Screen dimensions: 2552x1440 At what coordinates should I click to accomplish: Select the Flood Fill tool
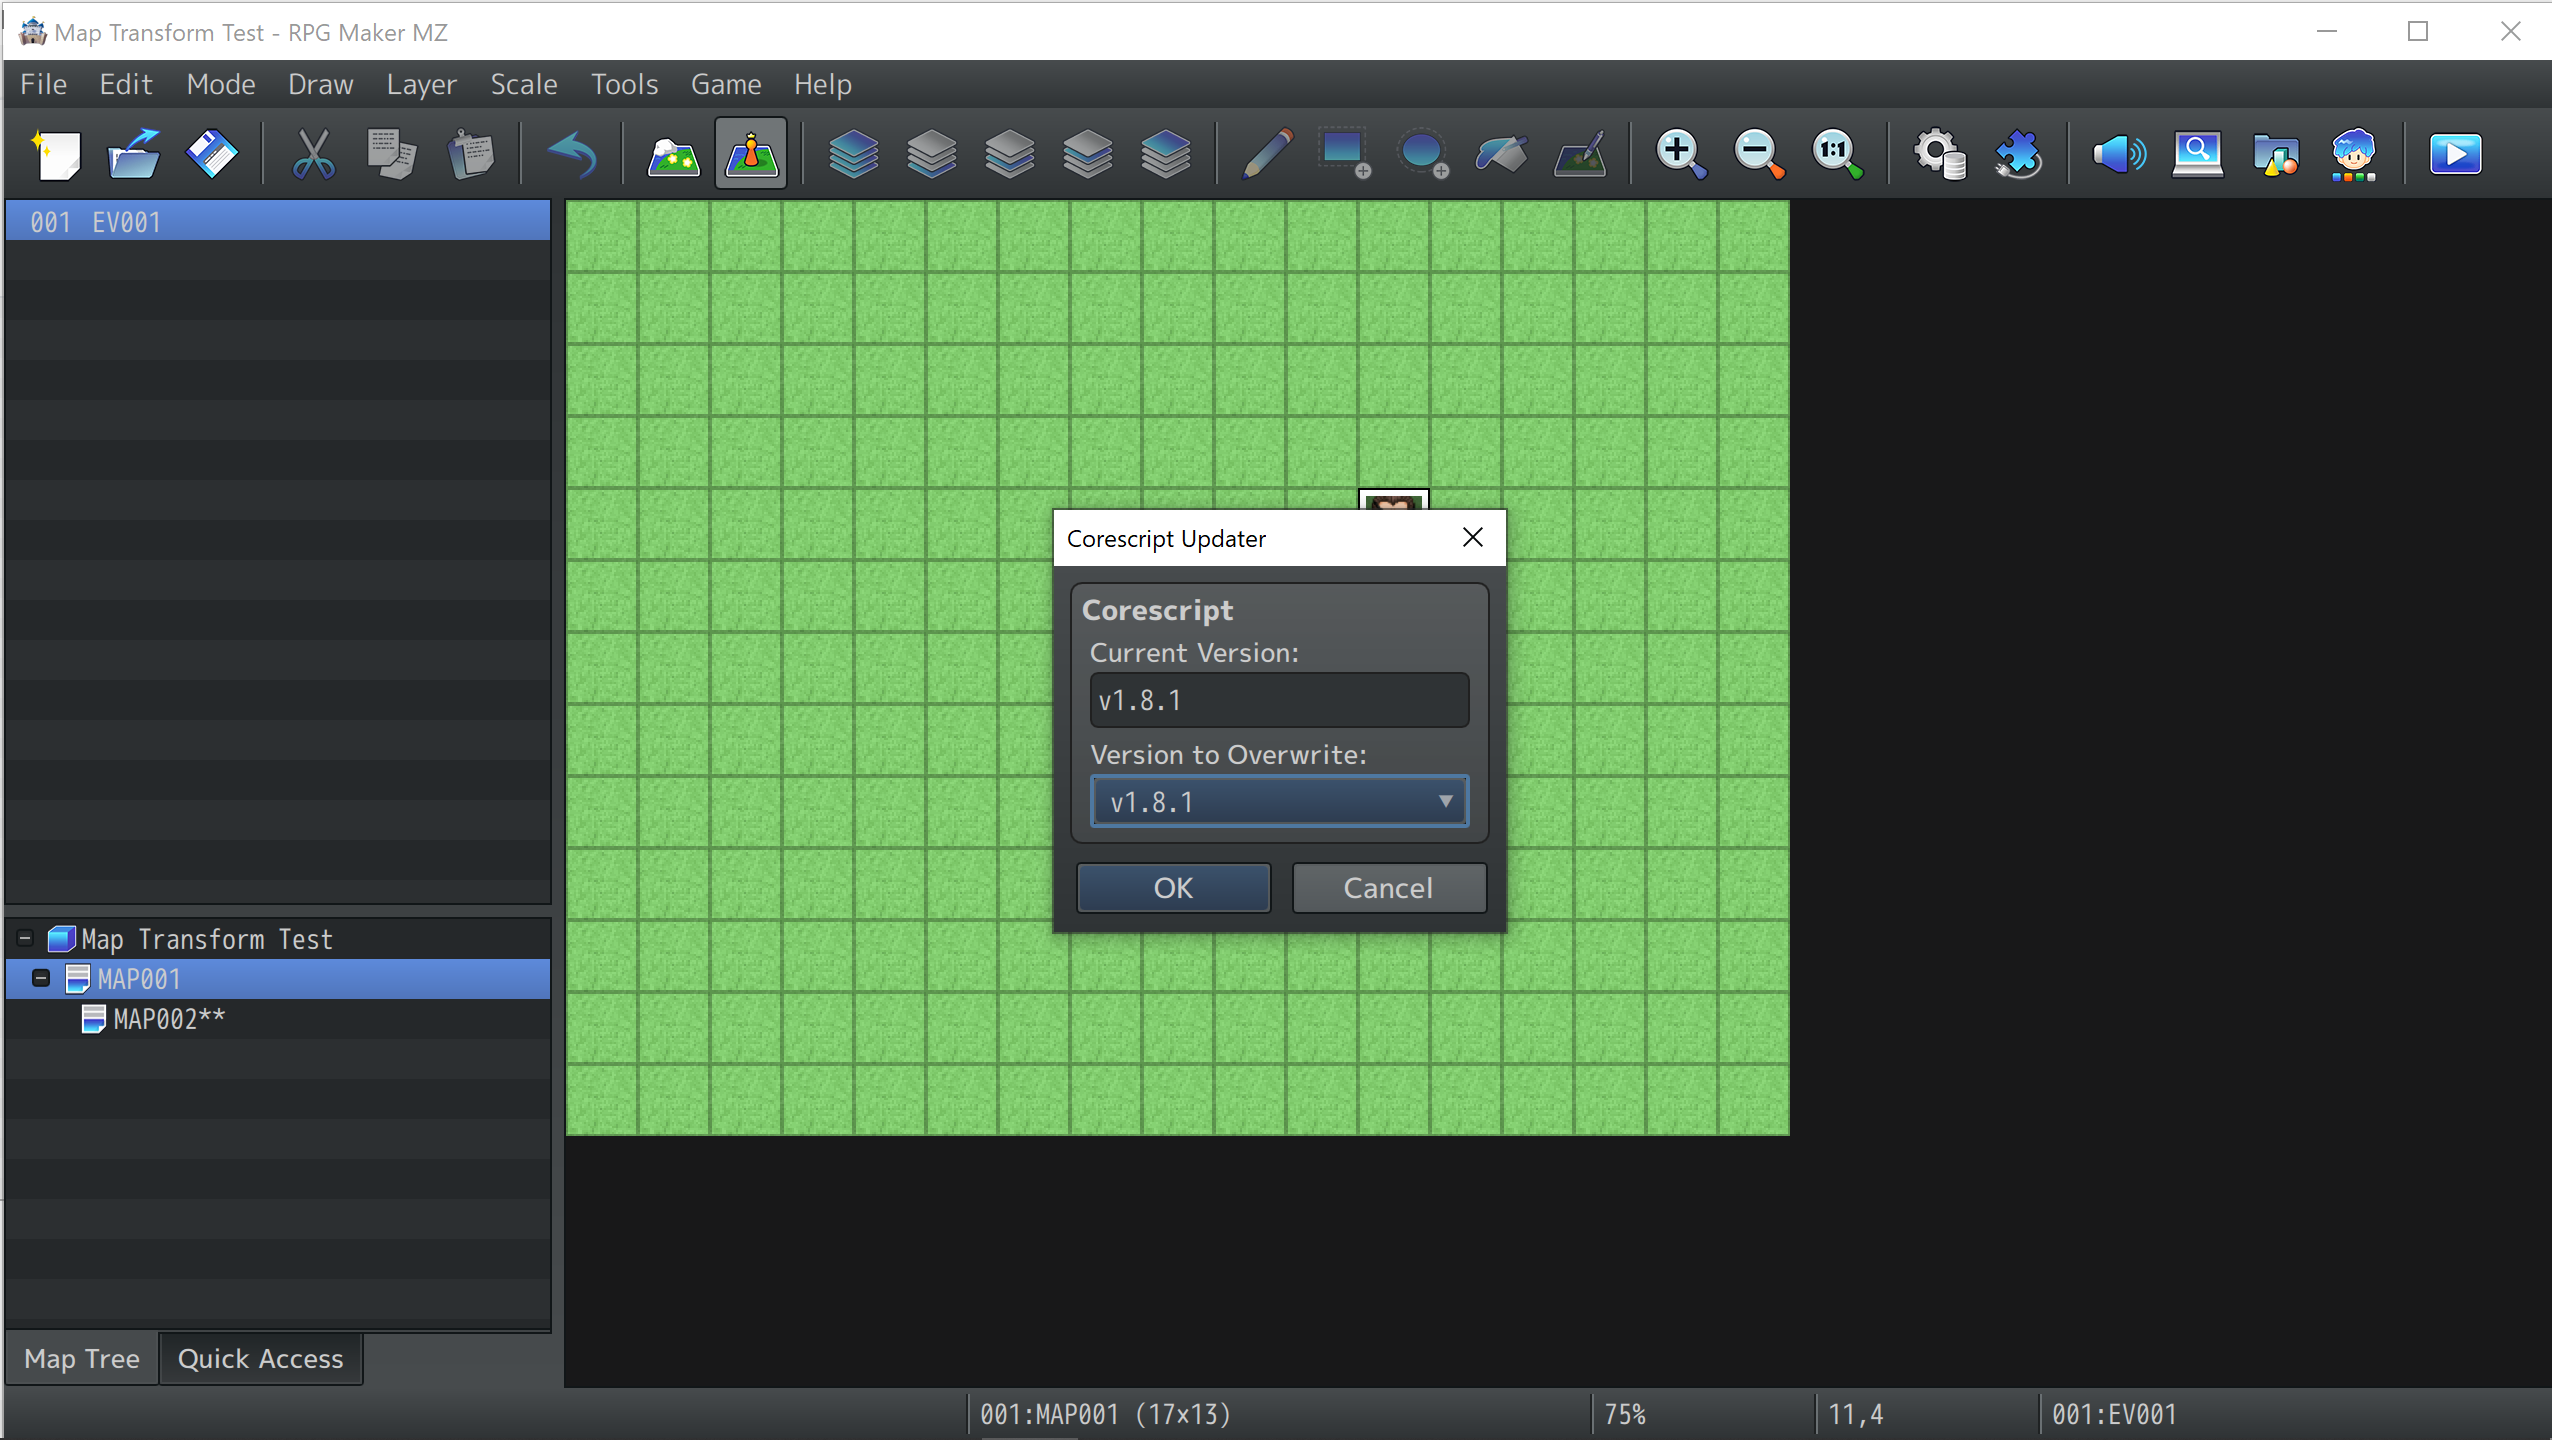(x=1501, y=155)
